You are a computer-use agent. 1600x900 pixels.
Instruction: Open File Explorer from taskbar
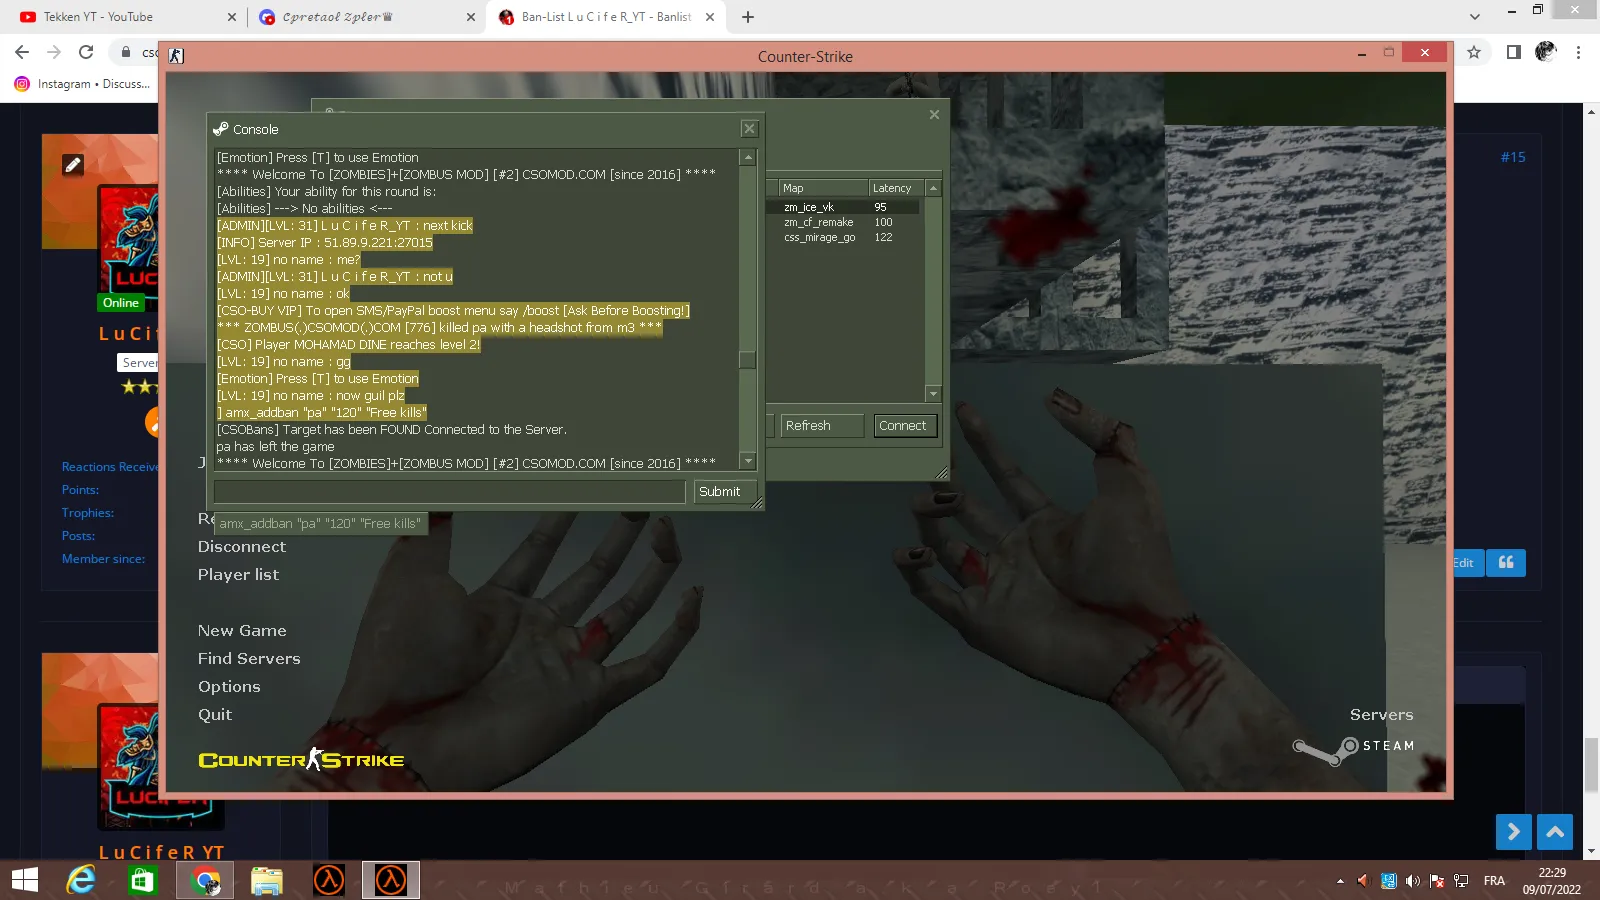pos(267,880)
